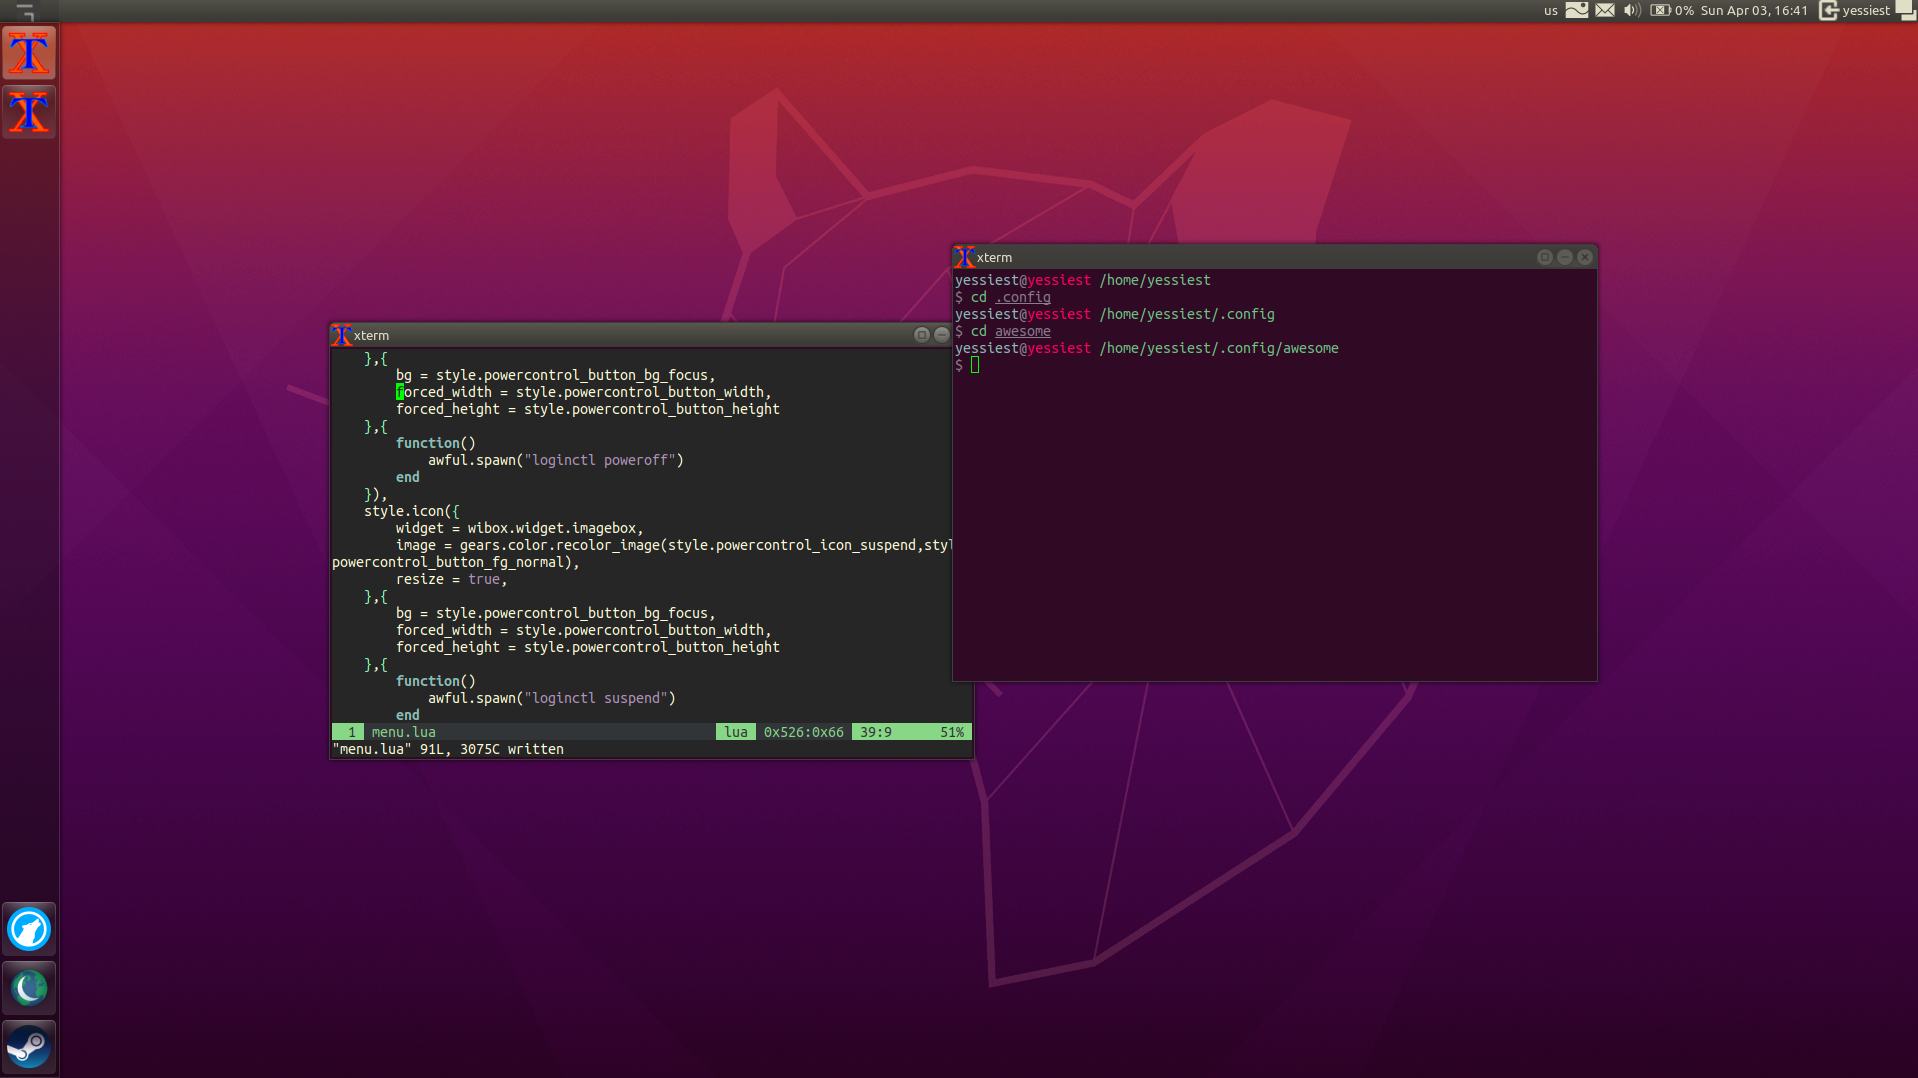Click the 'style.icon({' line in the editor
1918x1078 pixels.
pos(411,511)
